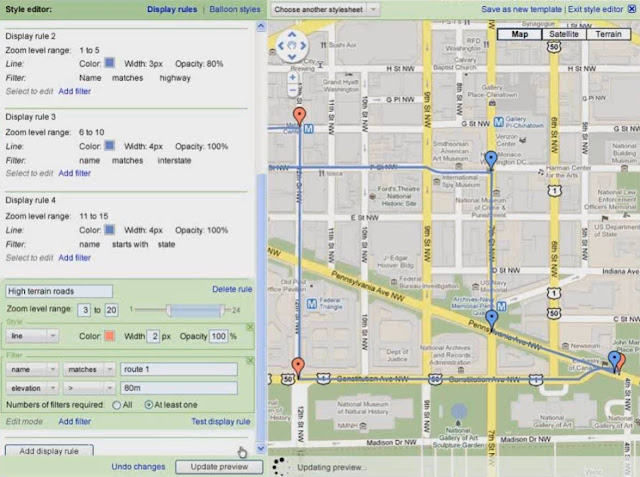Click the Opacity field showing 100
The height and width of the screenshot is (477, 640).
[x=218, y=336]
